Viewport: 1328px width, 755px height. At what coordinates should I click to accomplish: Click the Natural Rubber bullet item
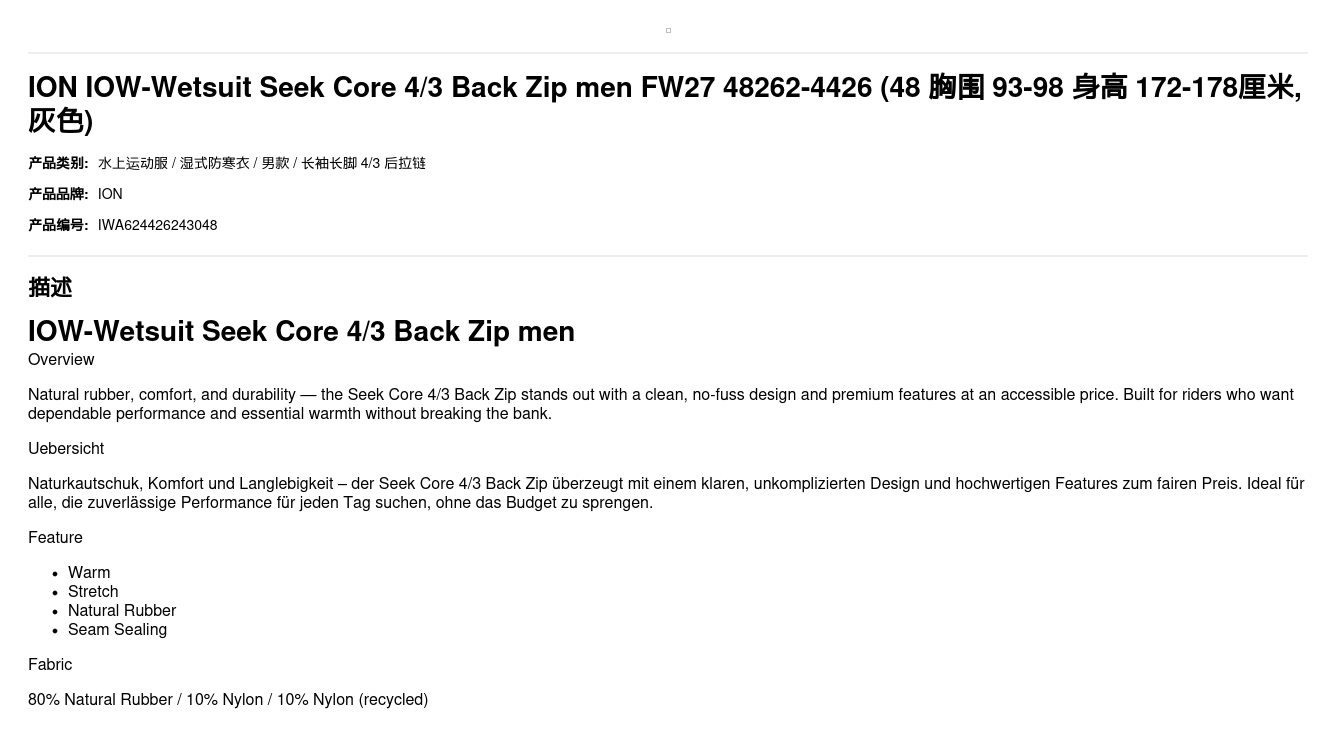pyautogui.click(x=122, y=611)
